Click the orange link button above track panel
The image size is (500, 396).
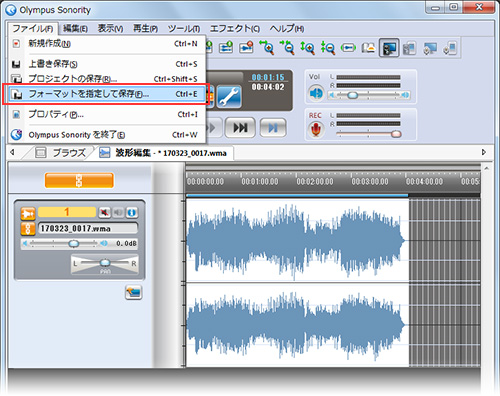coord(79,180)
